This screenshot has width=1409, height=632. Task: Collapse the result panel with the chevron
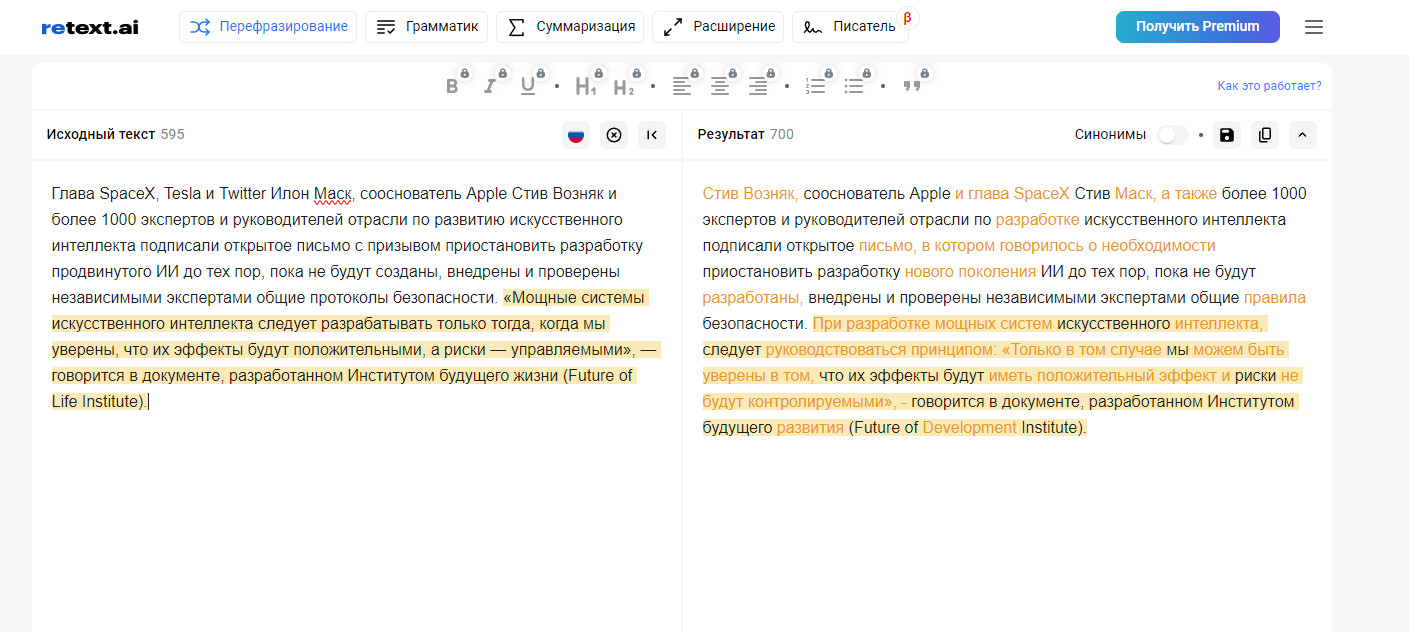(1303, 135)
